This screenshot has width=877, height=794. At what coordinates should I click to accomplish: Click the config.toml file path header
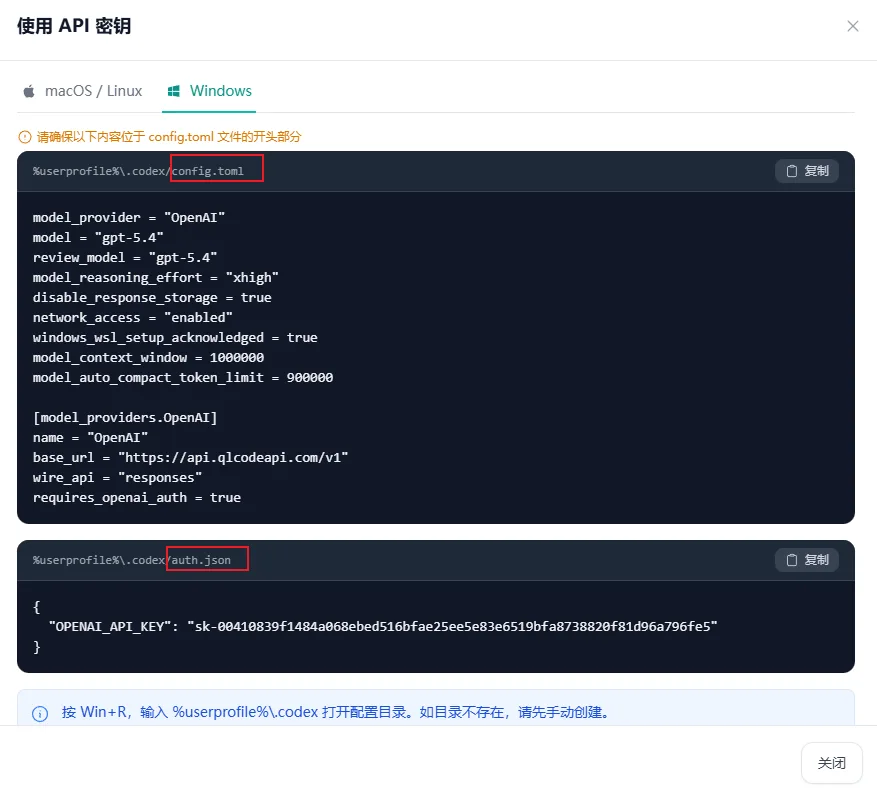click(138, 171)
